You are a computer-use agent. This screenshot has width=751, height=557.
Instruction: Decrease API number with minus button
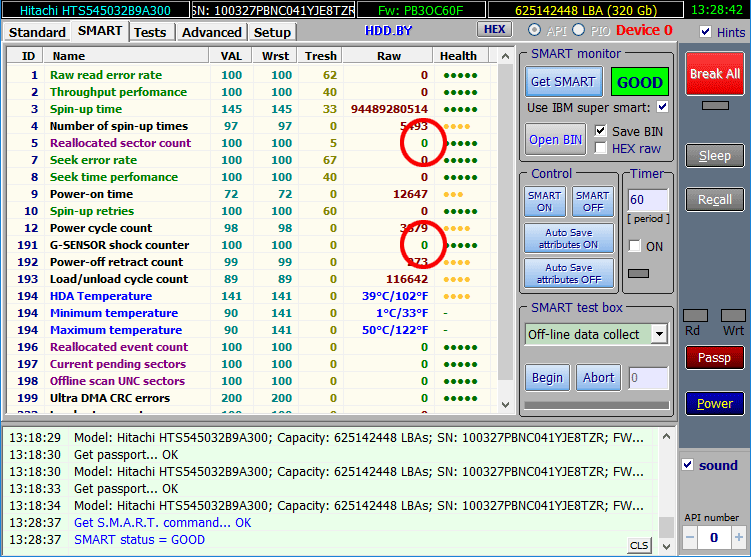690,537
